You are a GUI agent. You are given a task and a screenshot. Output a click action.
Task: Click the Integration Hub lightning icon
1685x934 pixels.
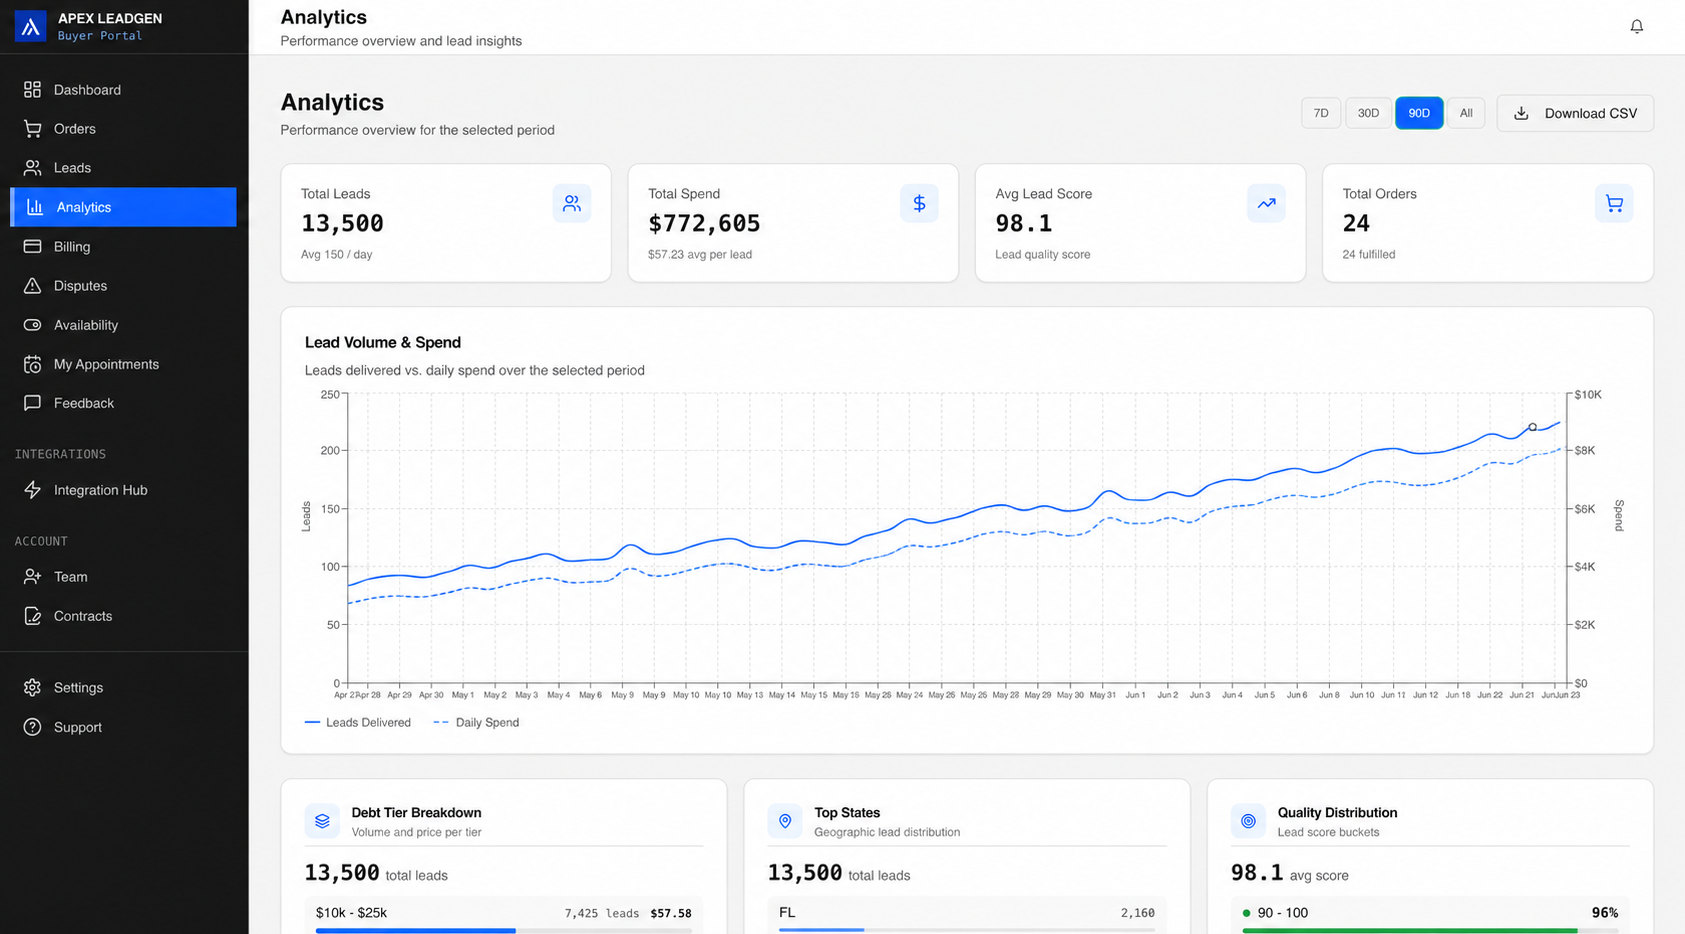coord(32,490)
